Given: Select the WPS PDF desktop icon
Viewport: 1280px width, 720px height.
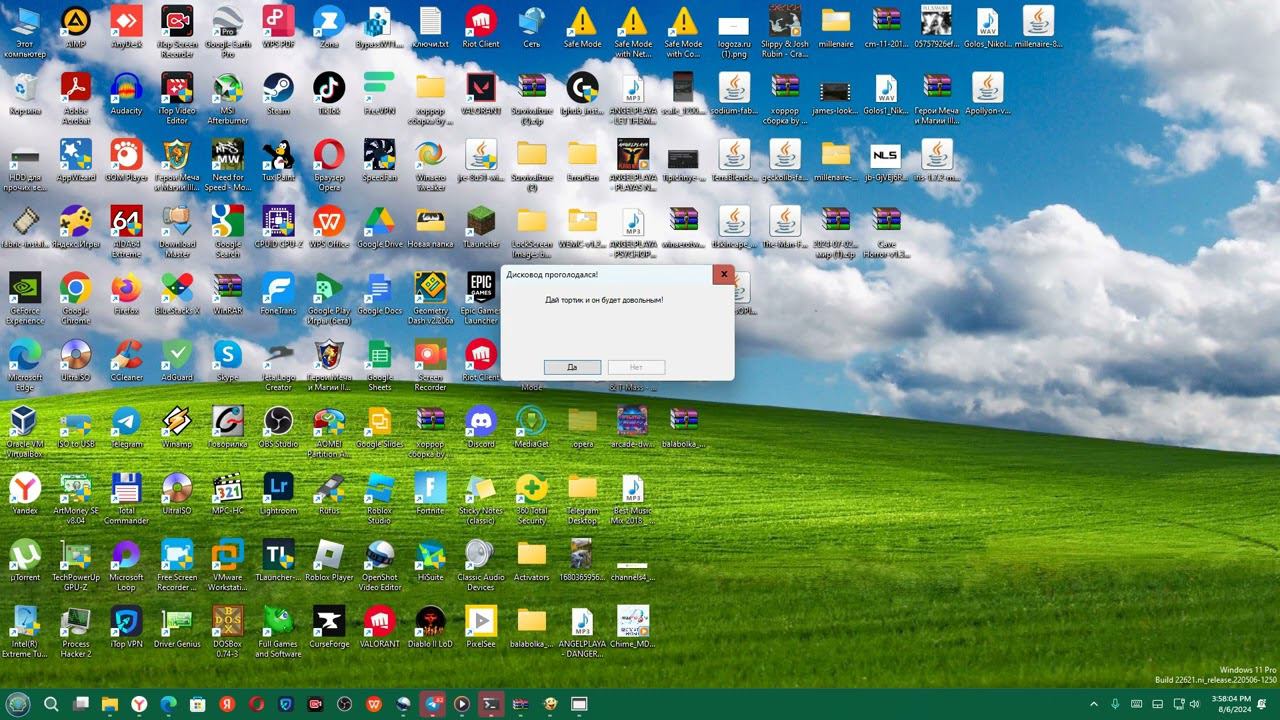Looking at the screenshot, I should (278, 27).
